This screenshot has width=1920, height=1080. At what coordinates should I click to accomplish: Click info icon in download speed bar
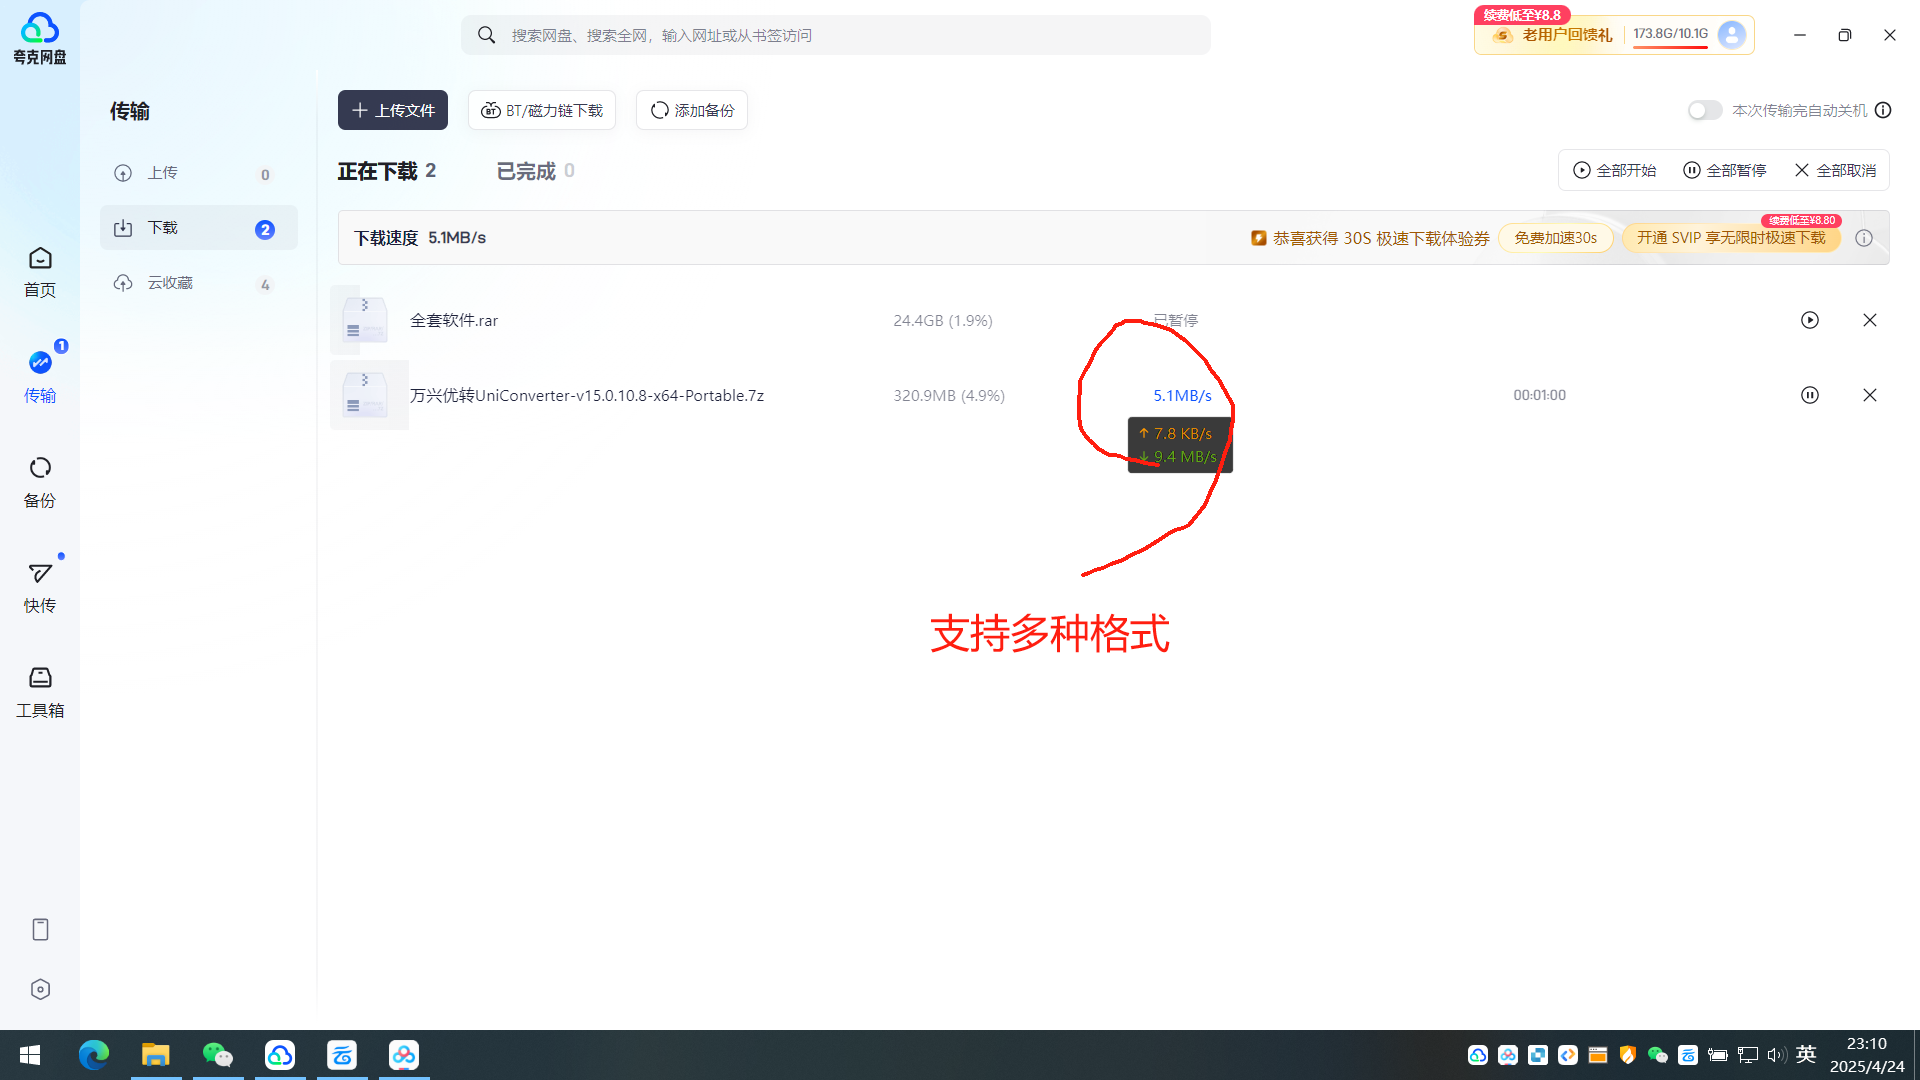pos(1864,238)
